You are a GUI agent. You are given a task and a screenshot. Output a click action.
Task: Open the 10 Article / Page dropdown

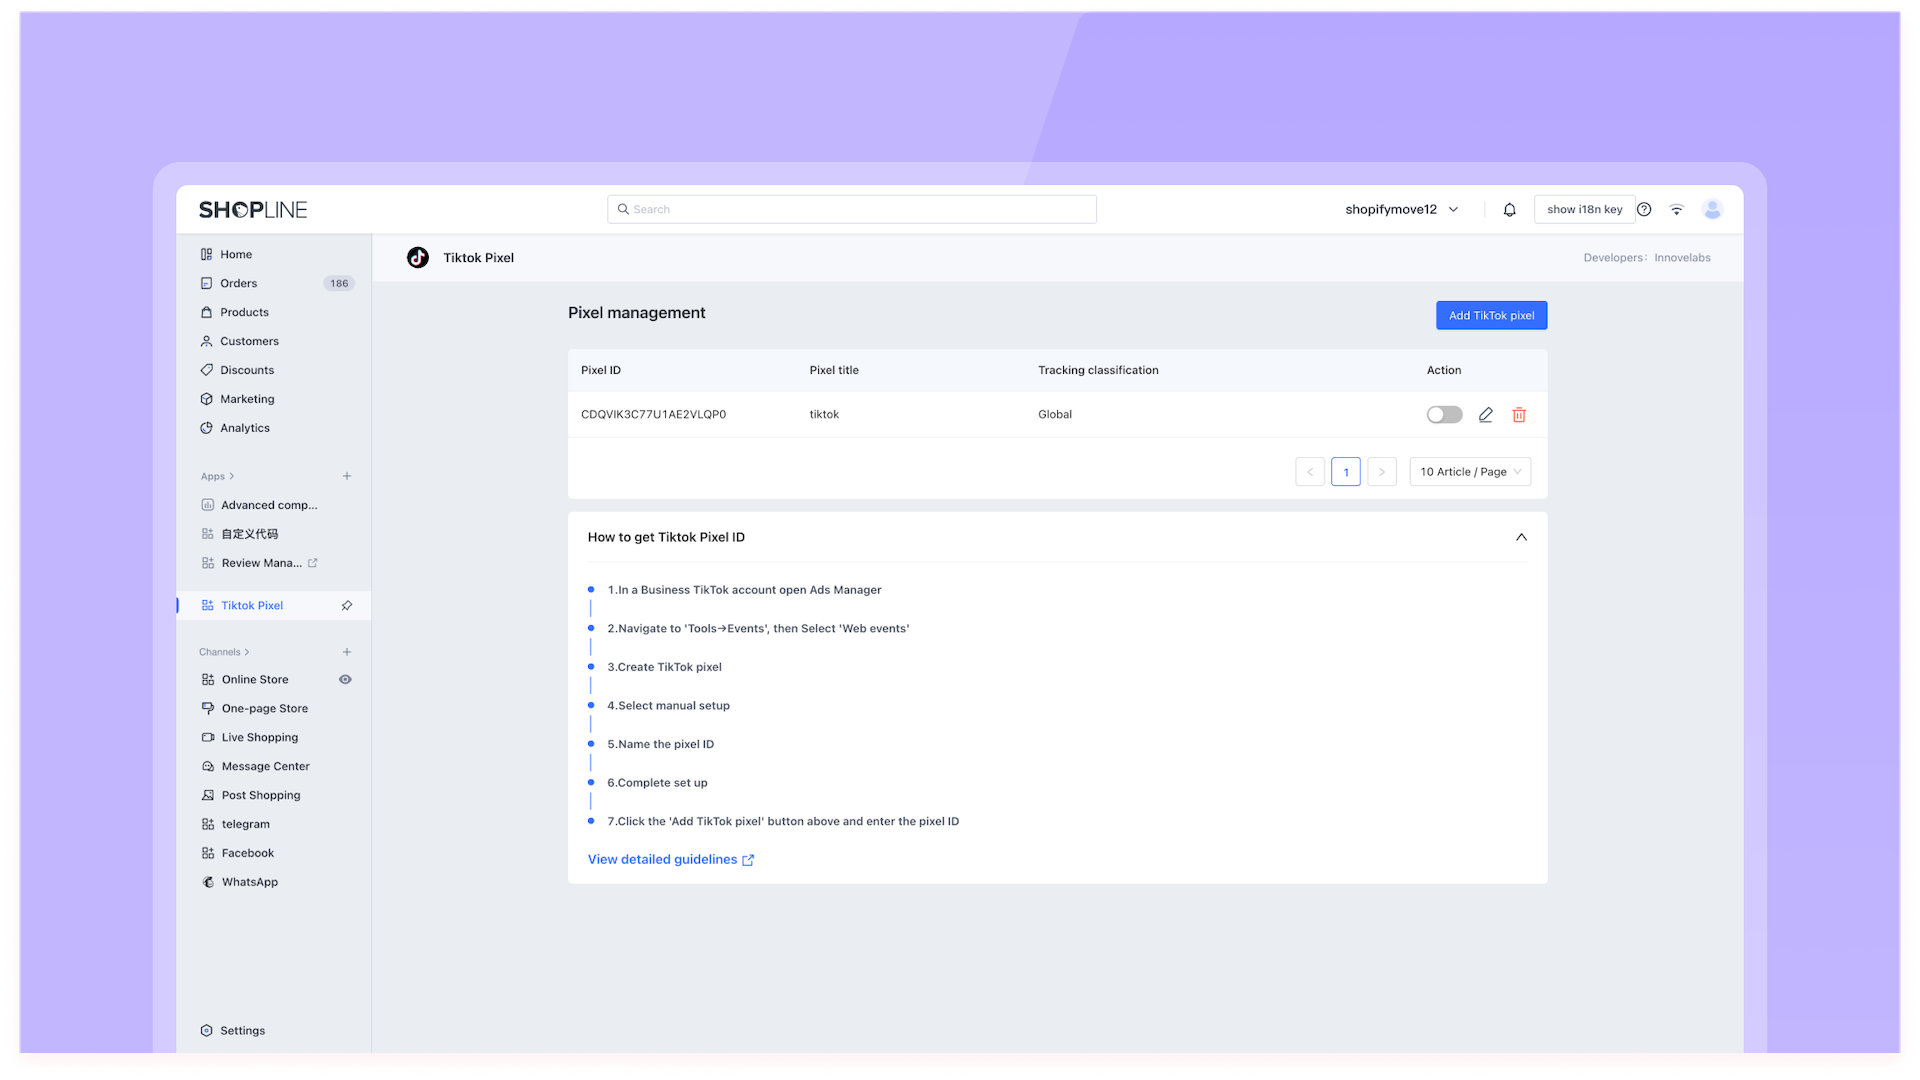pyautogui.click(x=1470, y=472)
